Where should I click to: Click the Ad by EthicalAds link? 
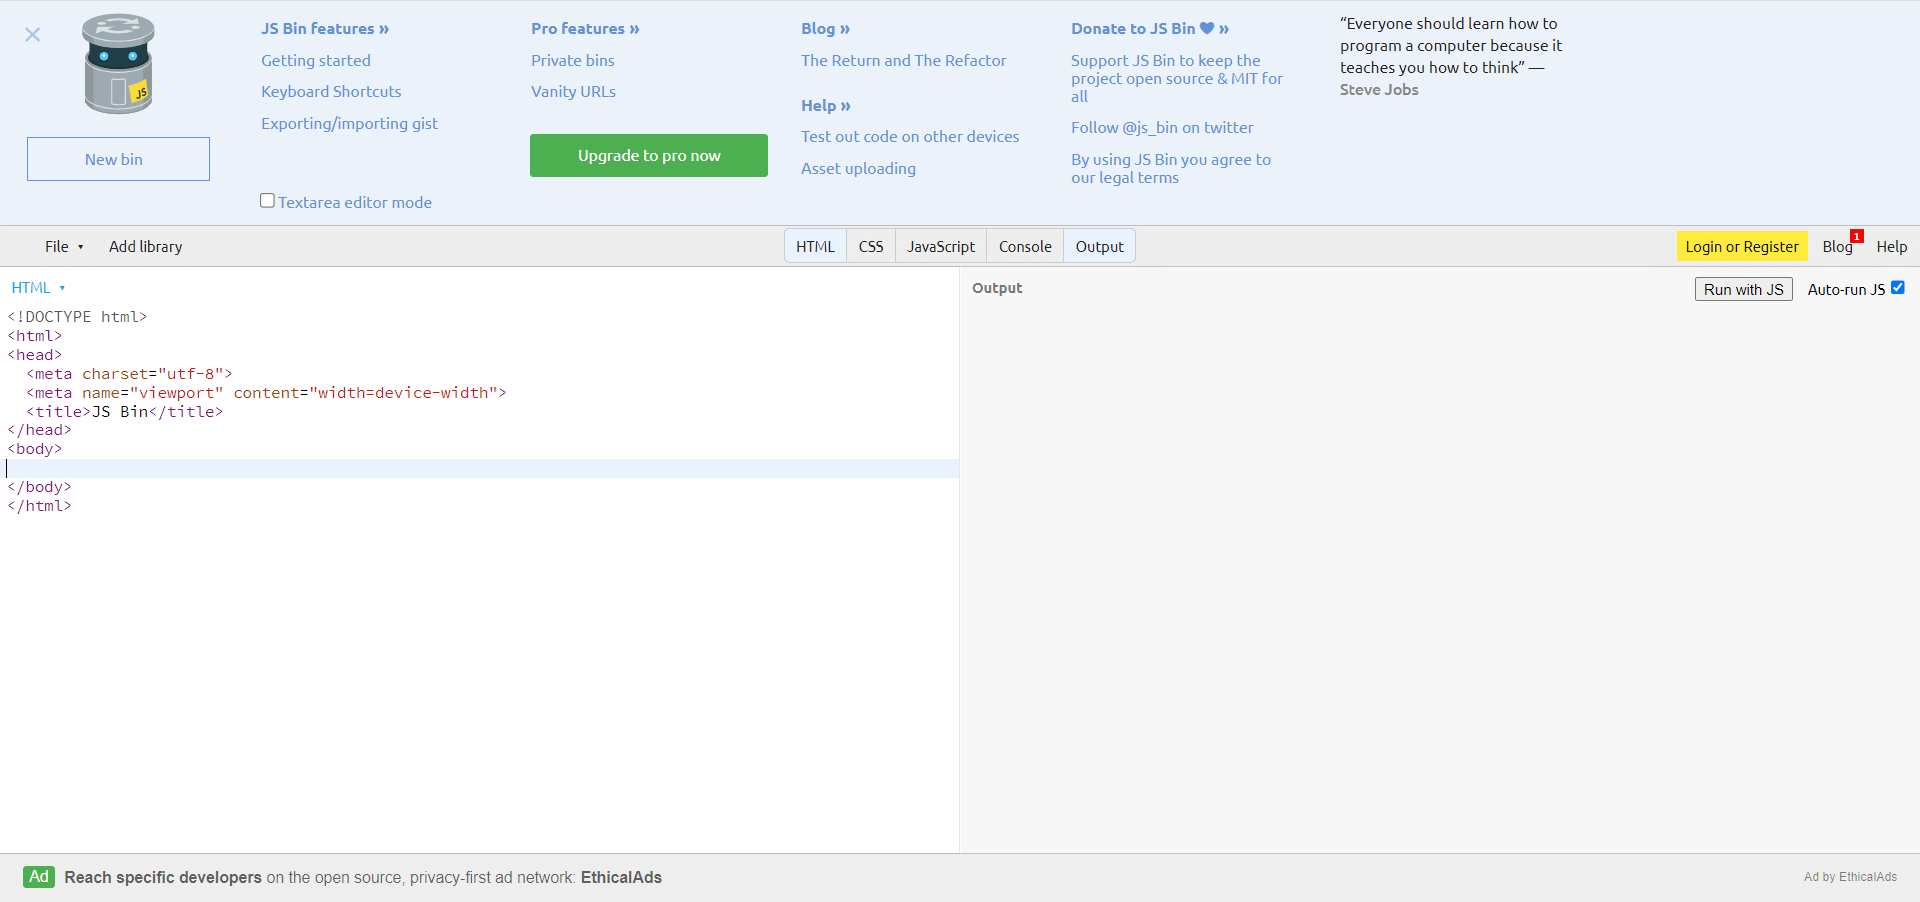[1850, 877]
